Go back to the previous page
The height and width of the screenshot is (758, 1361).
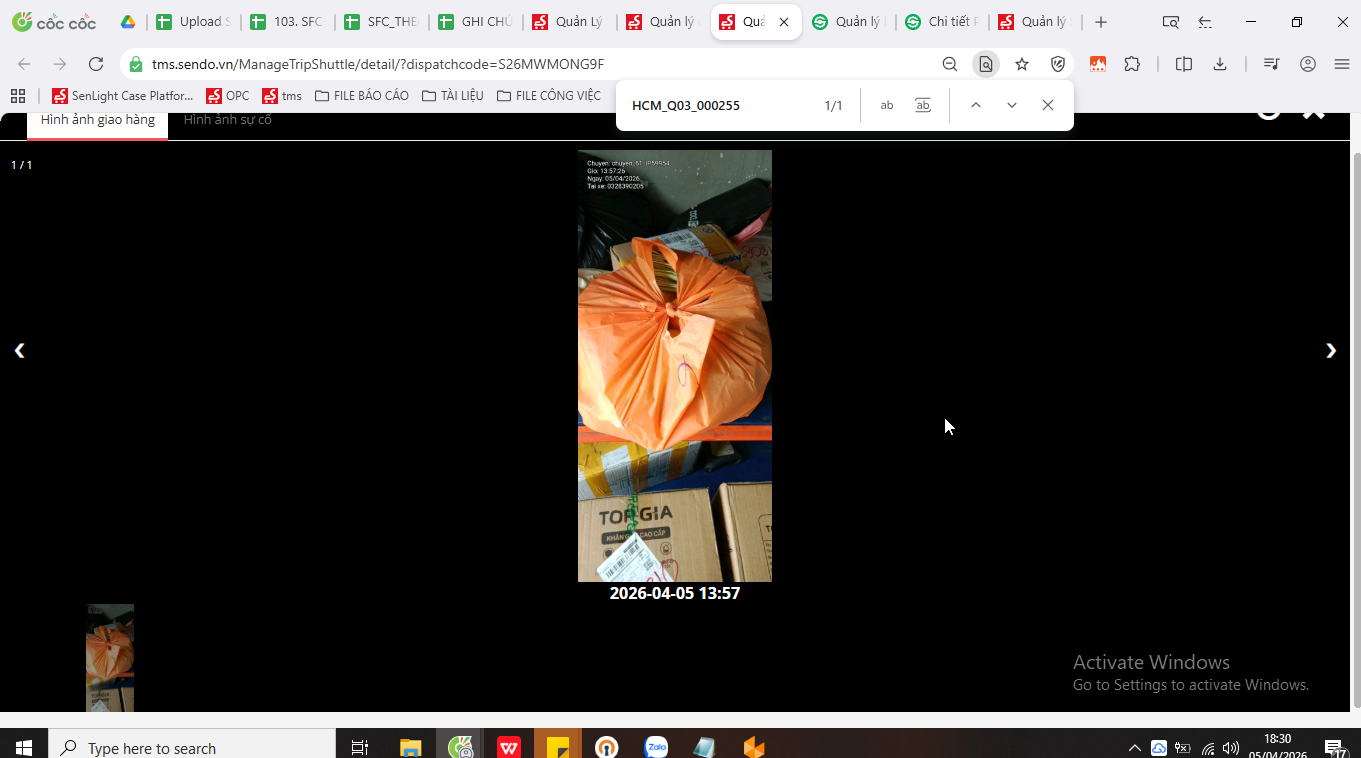pos(24,64)
